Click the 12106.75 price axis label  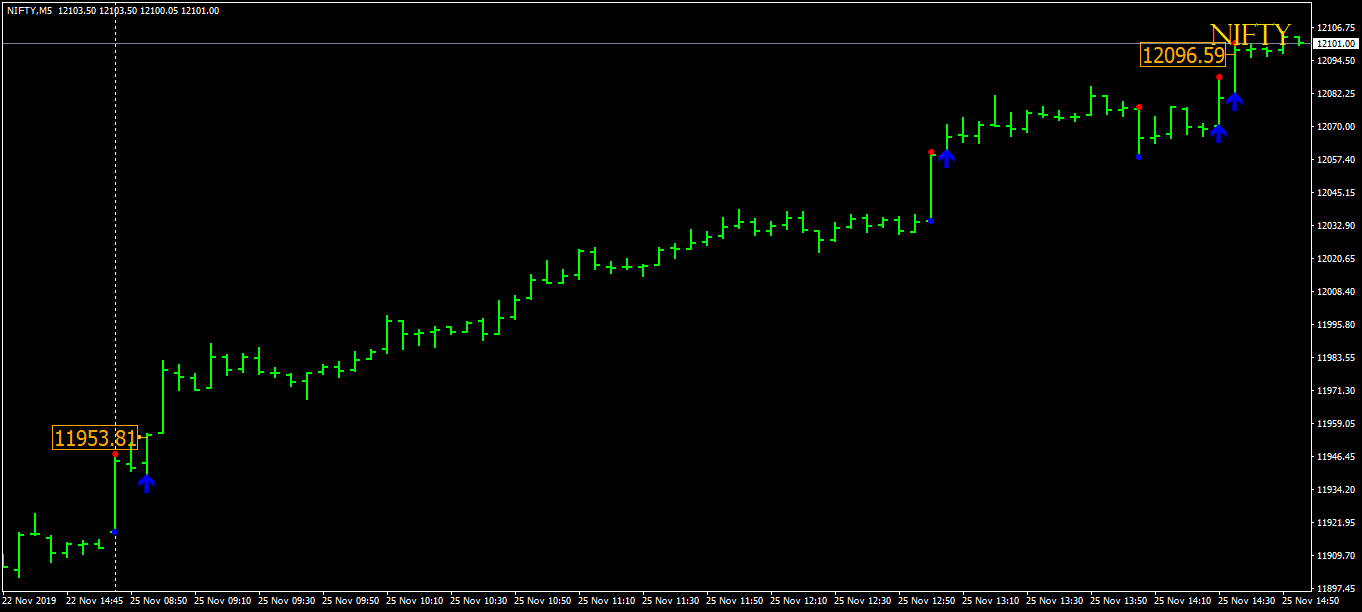1337,28
